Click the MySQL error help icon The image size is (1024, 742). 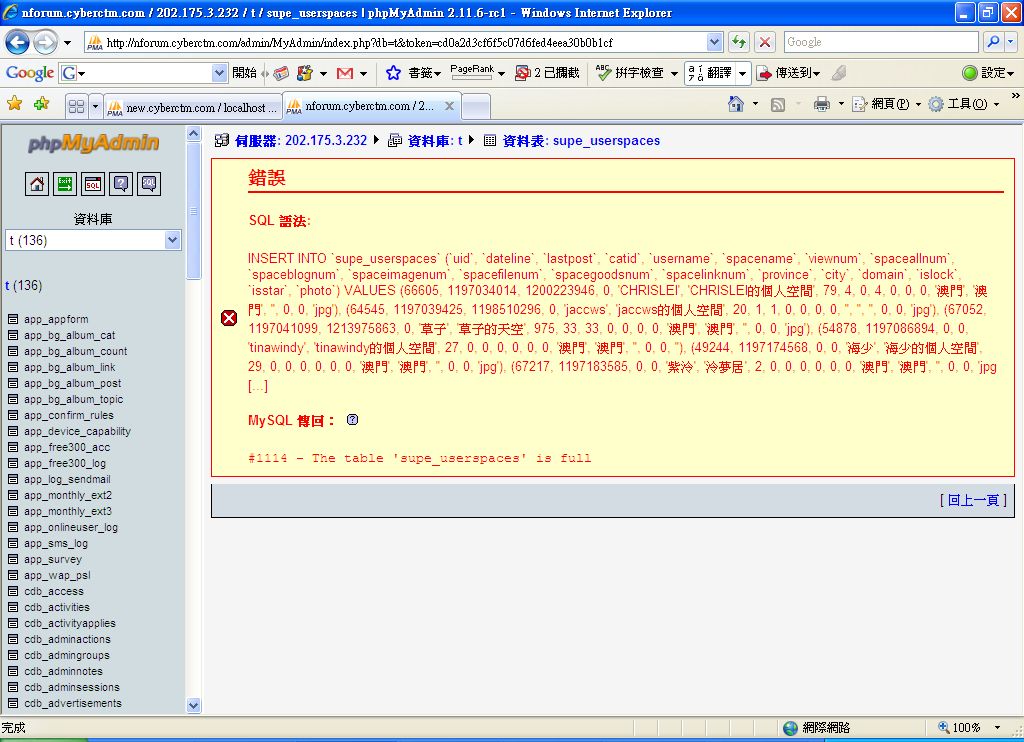352,420
